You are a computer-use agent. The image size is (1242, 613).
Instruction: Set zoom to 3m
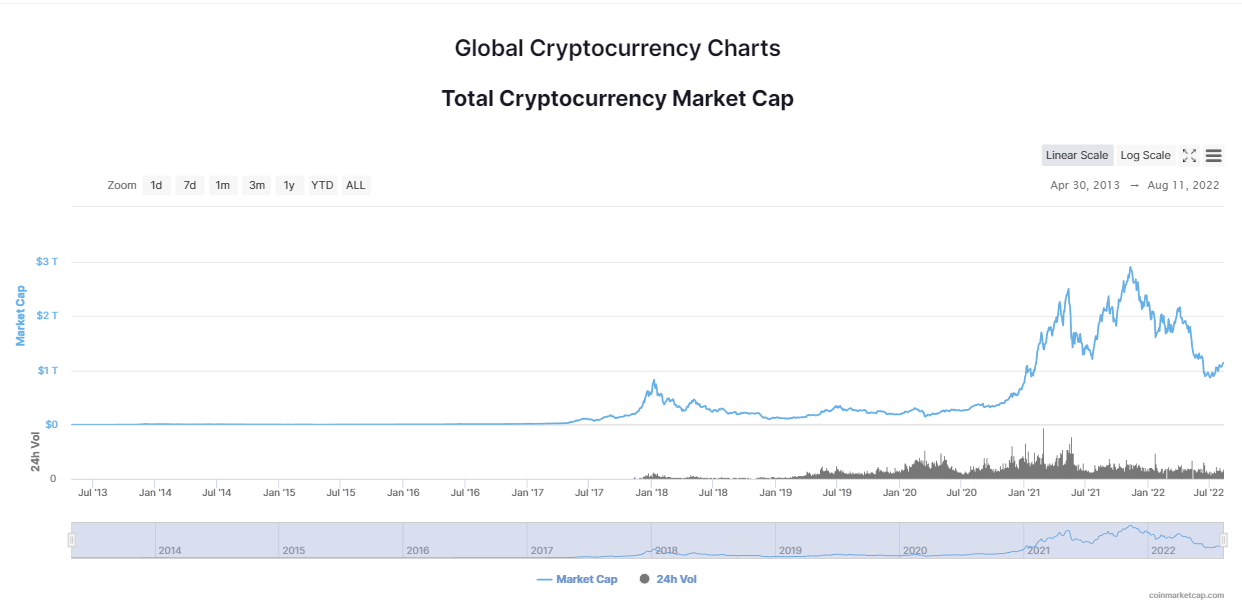pyautogui.click(x=257, y=185)
